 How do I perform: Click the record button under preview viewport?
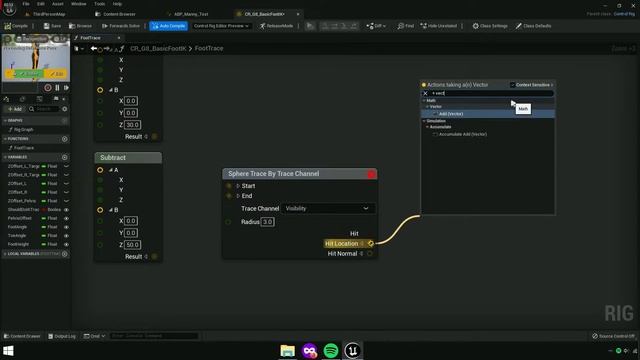(x=48, y=87)
